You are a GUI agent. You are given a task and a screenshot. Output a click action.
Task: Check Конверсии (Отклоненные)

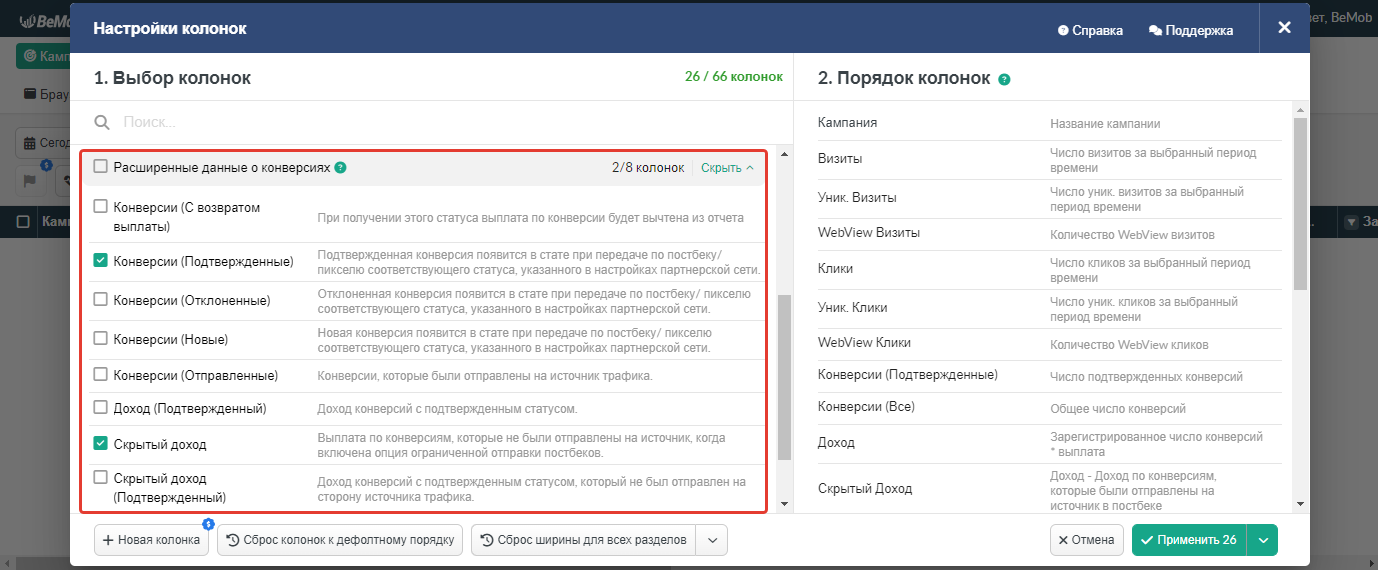tap(100, 299)
